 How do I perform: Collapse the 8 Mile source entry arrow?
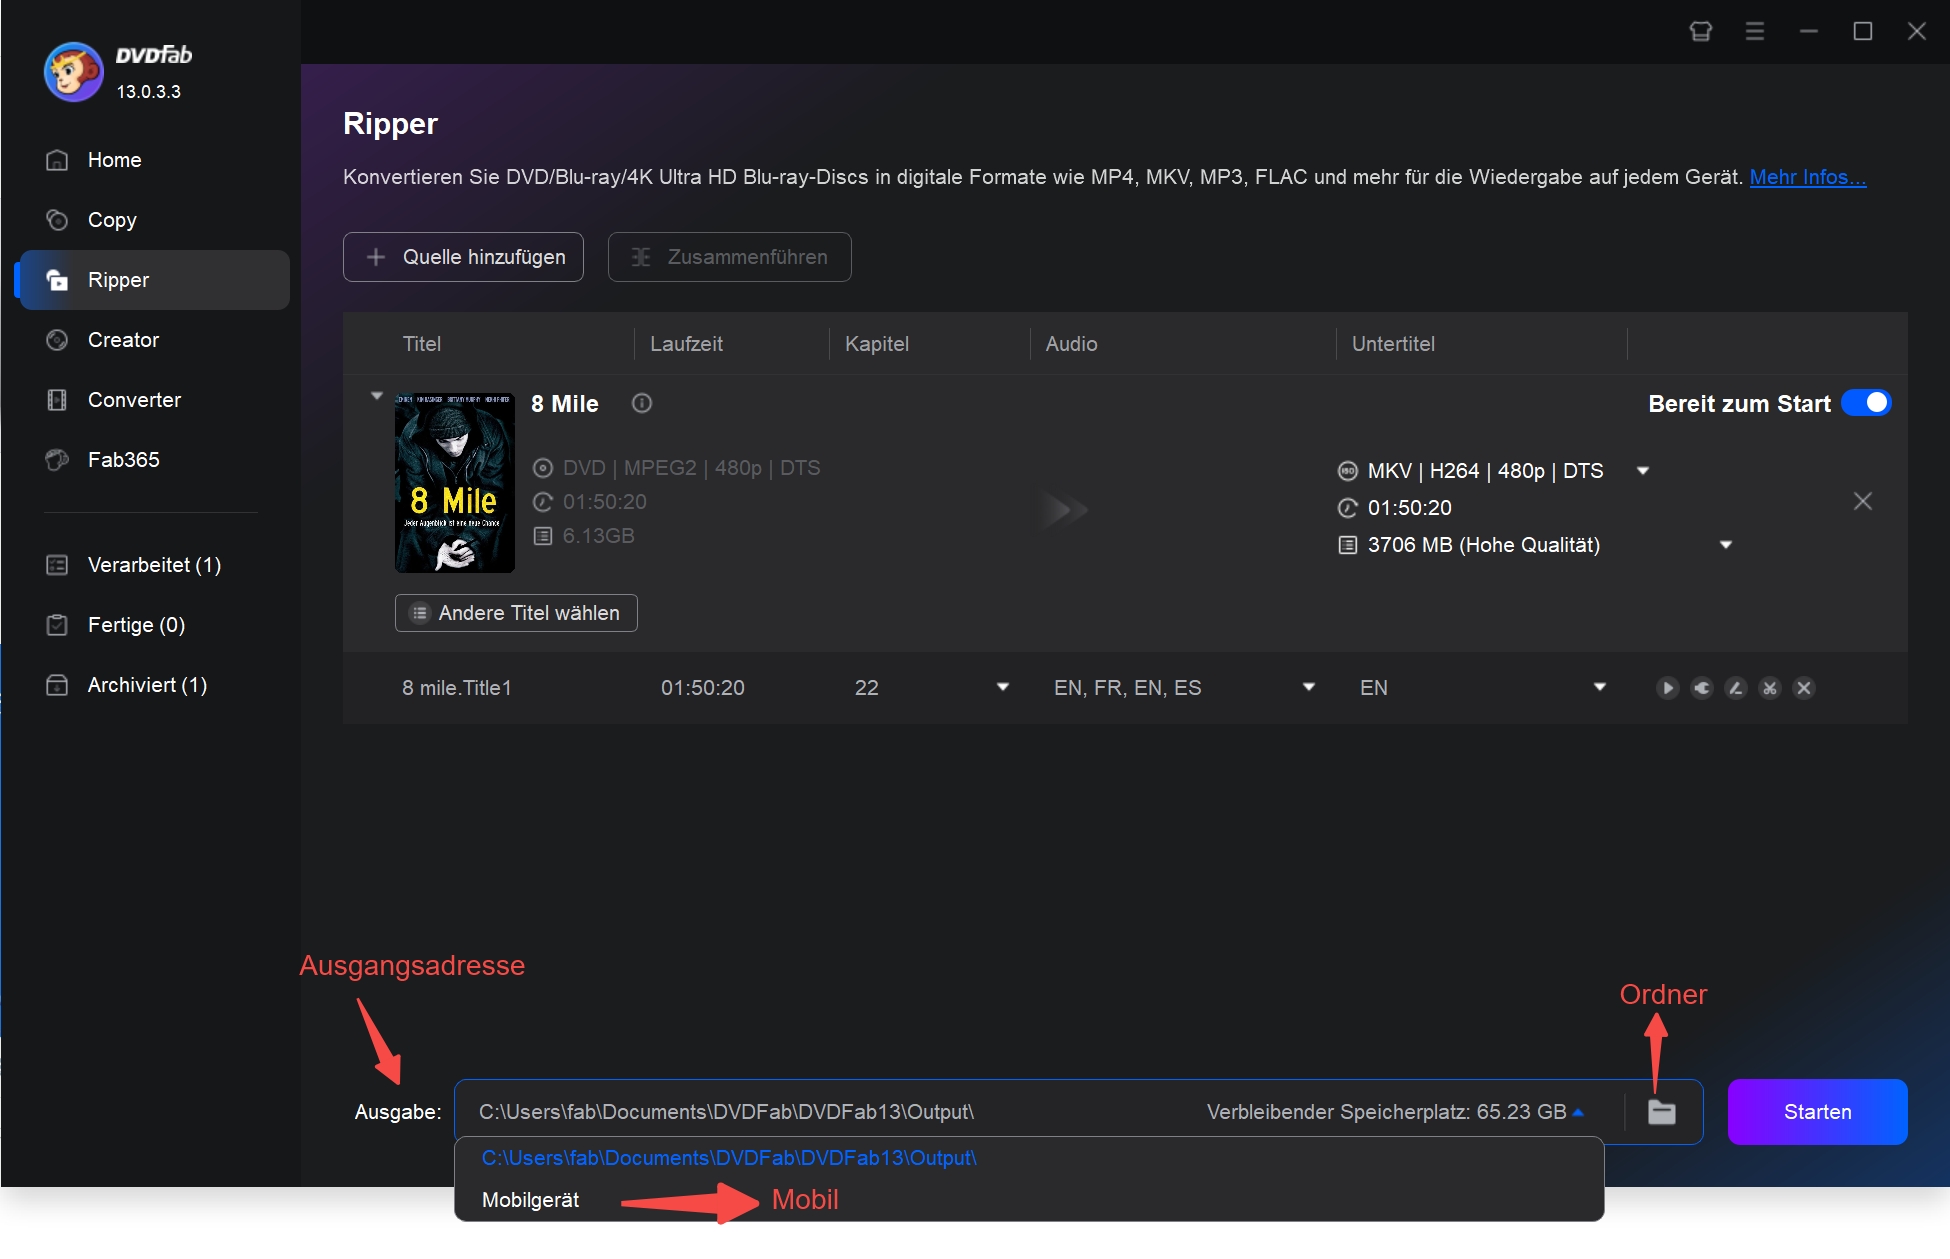(x=377, y=396)
